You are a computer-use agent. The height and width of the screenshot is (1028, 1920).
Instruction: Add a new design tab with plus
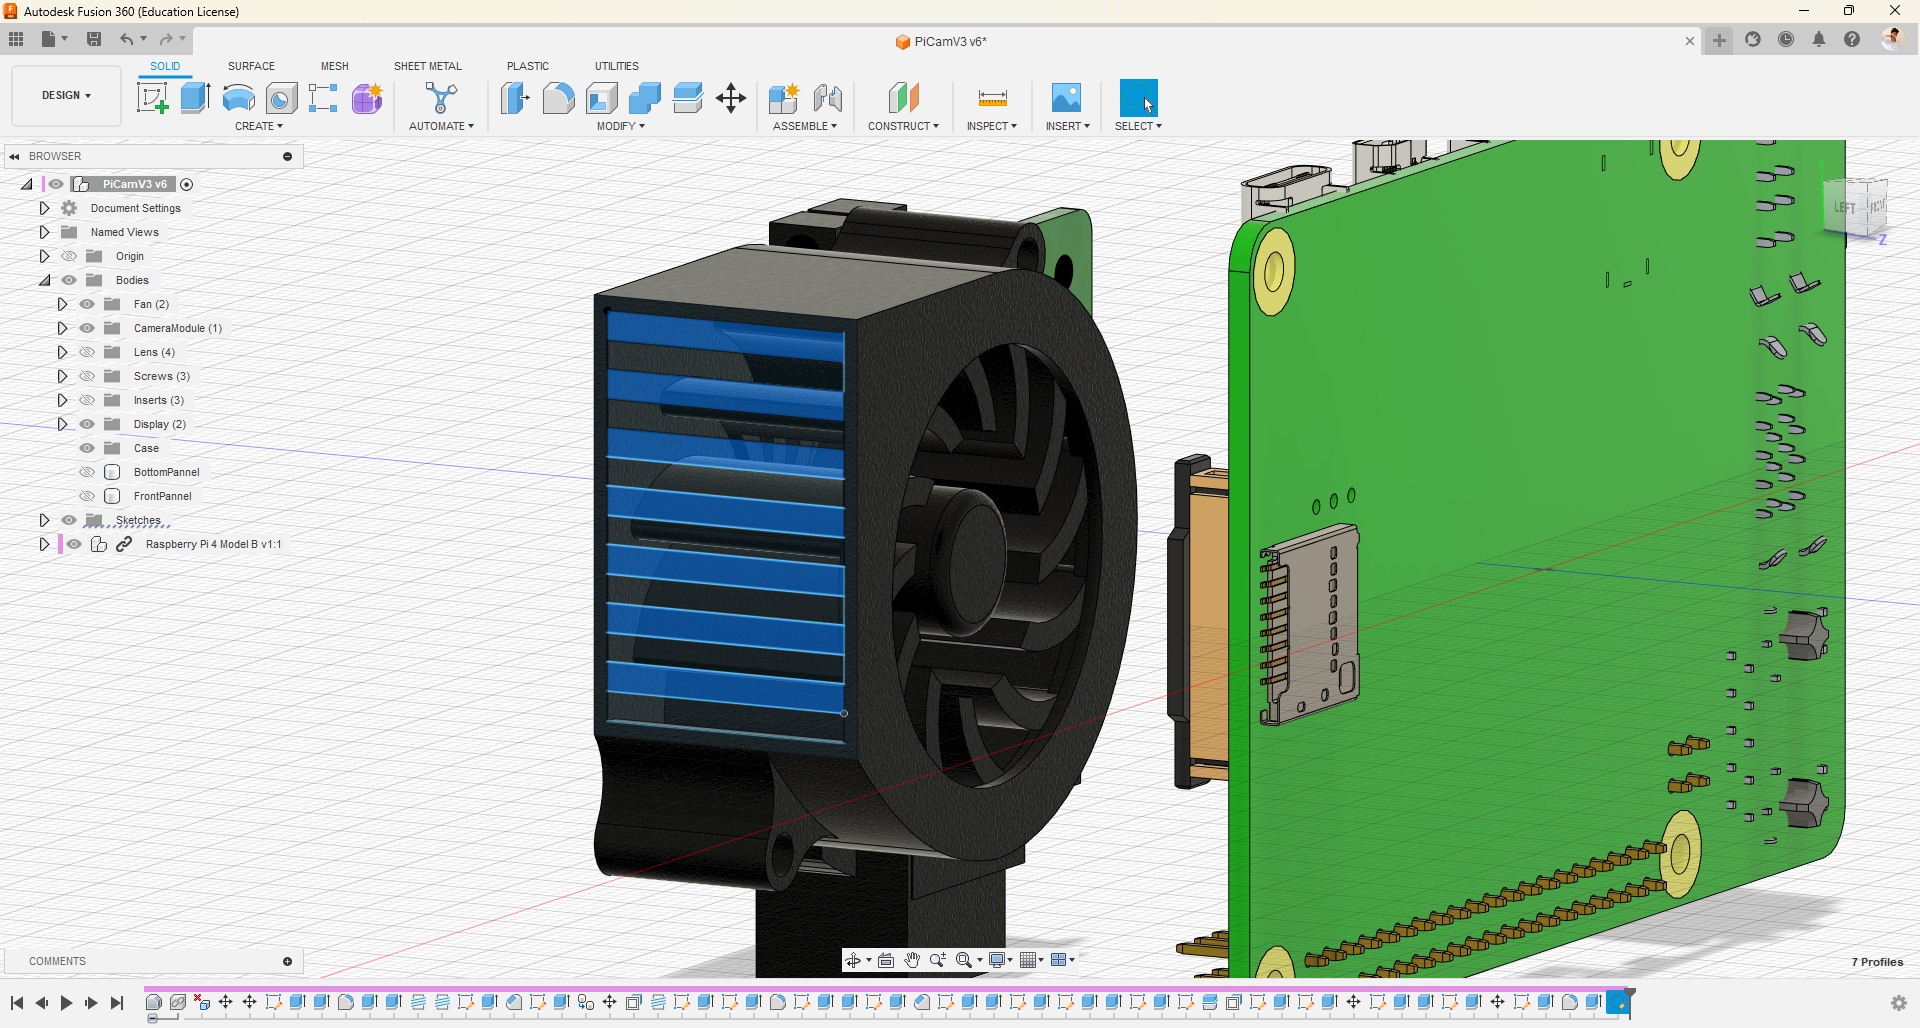1719,40
